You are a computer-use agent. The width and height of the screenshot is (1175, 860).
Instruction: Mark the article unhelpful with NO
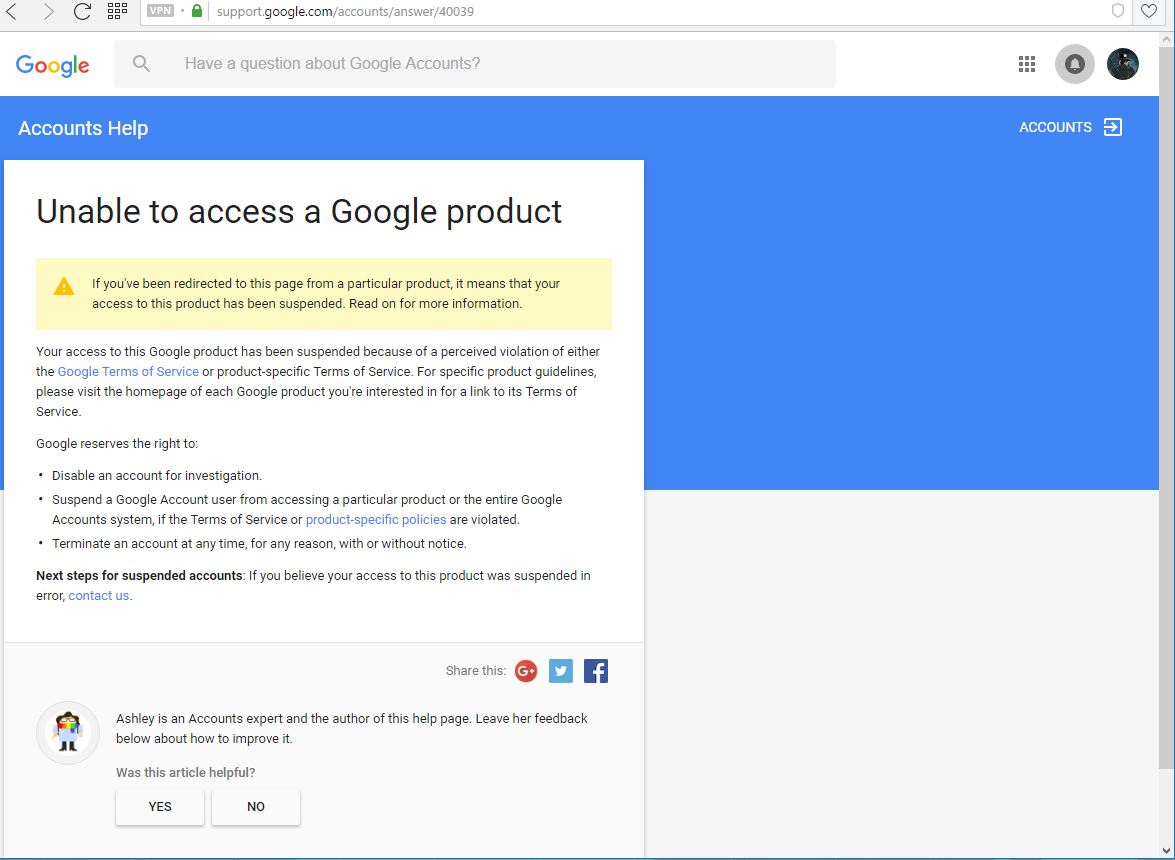(256, 807)
